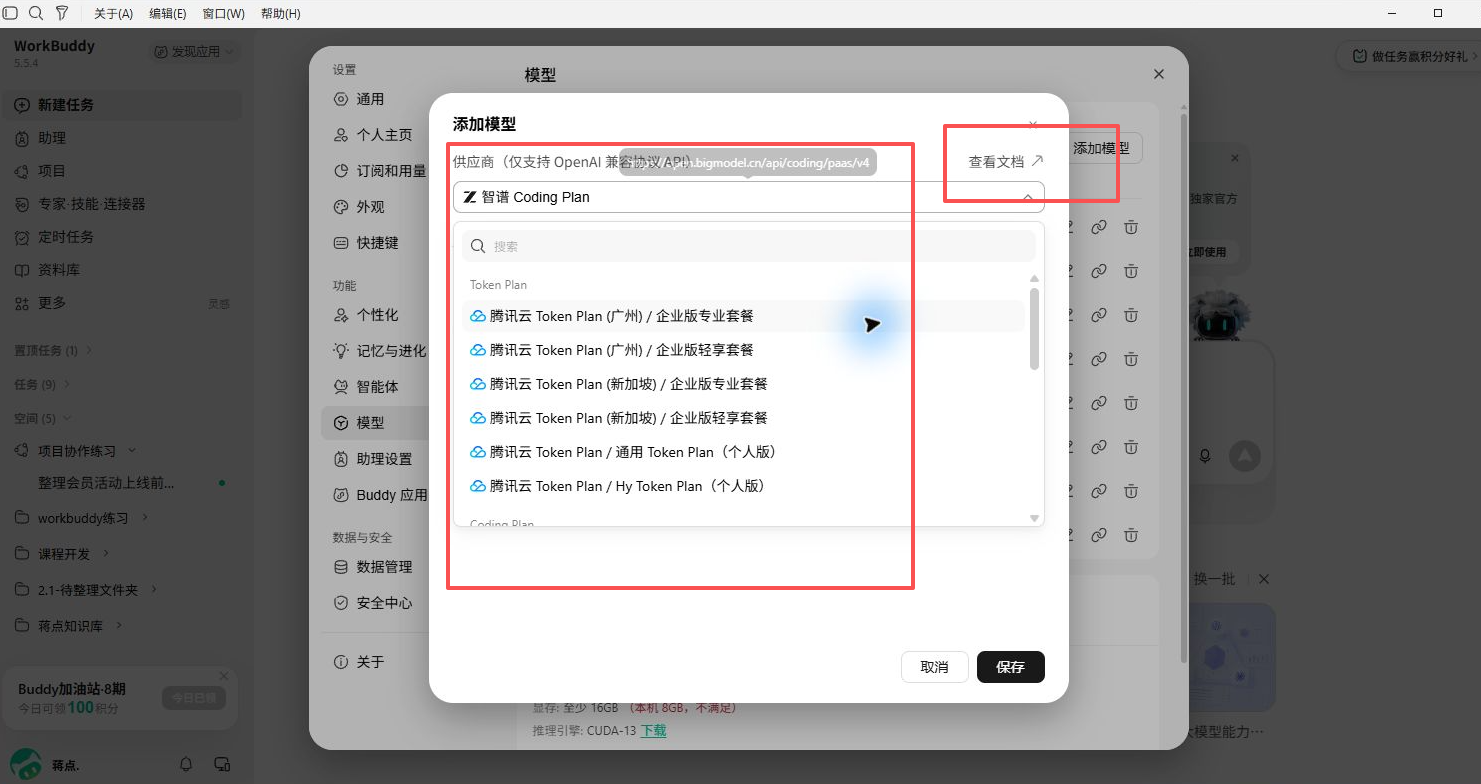
Task: Click the provider list scrollbar
Action: pyautogui.click(x=1034, y=329)
